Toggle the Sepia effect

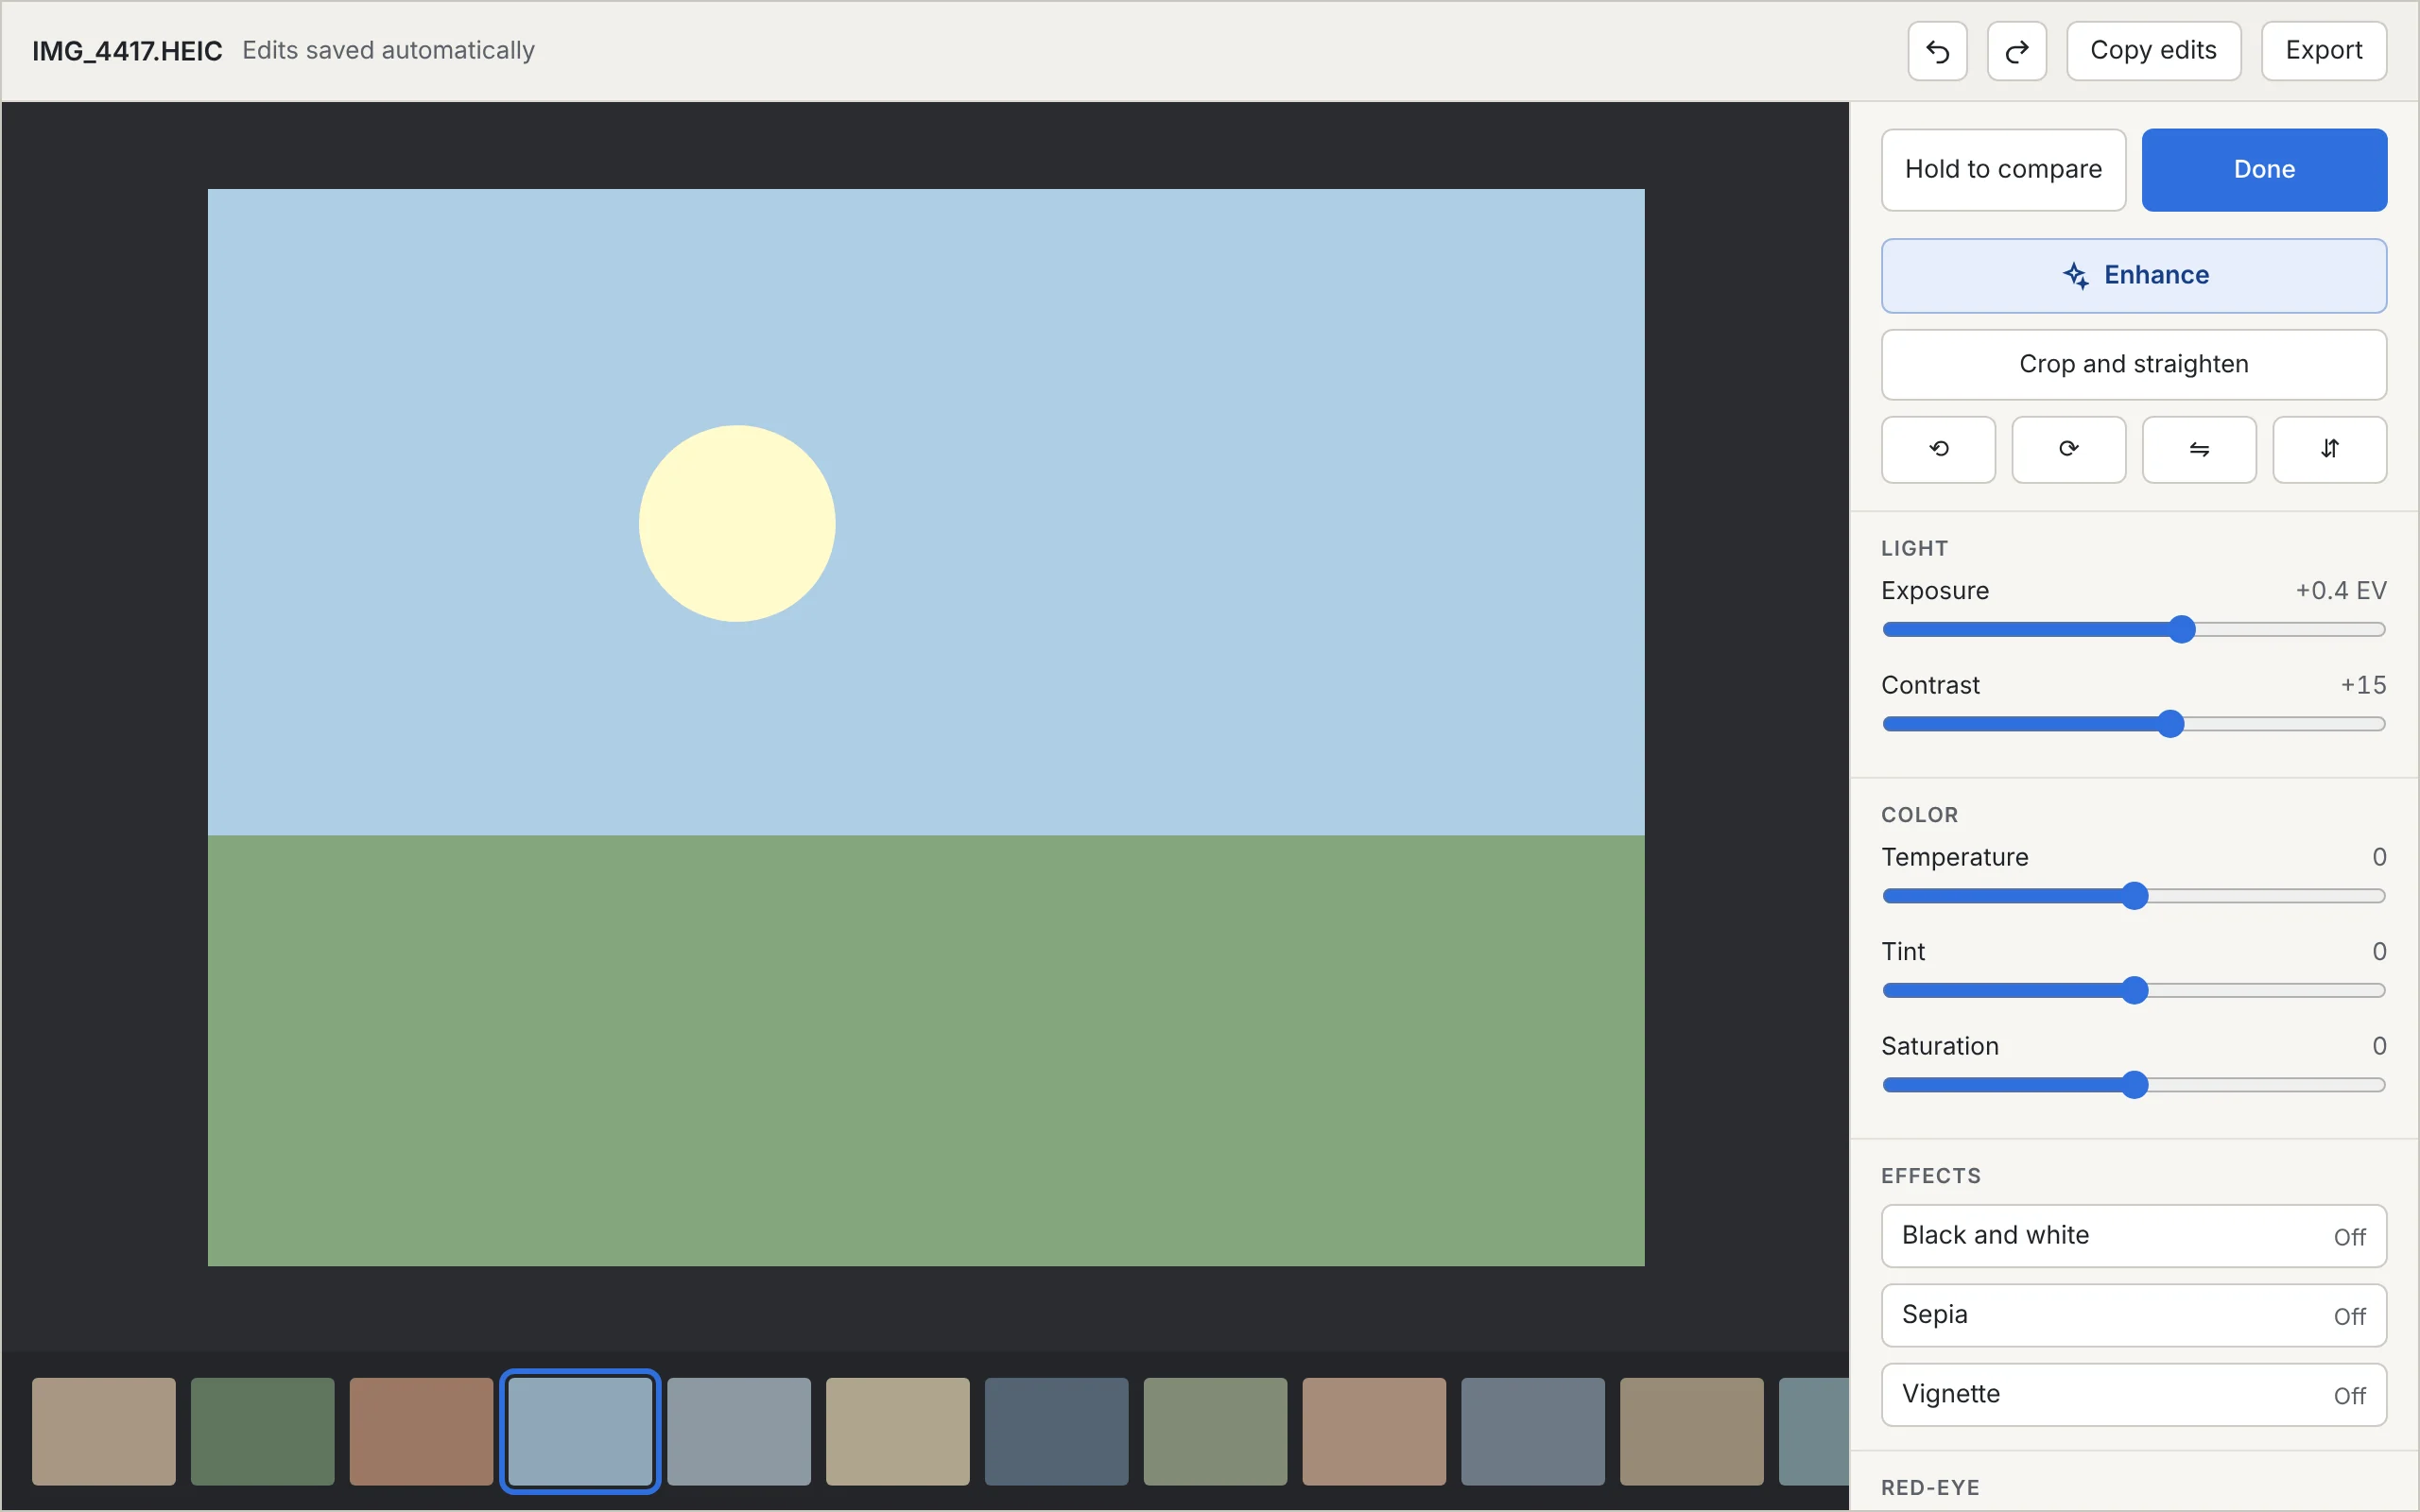(x=2133, y=1315)
